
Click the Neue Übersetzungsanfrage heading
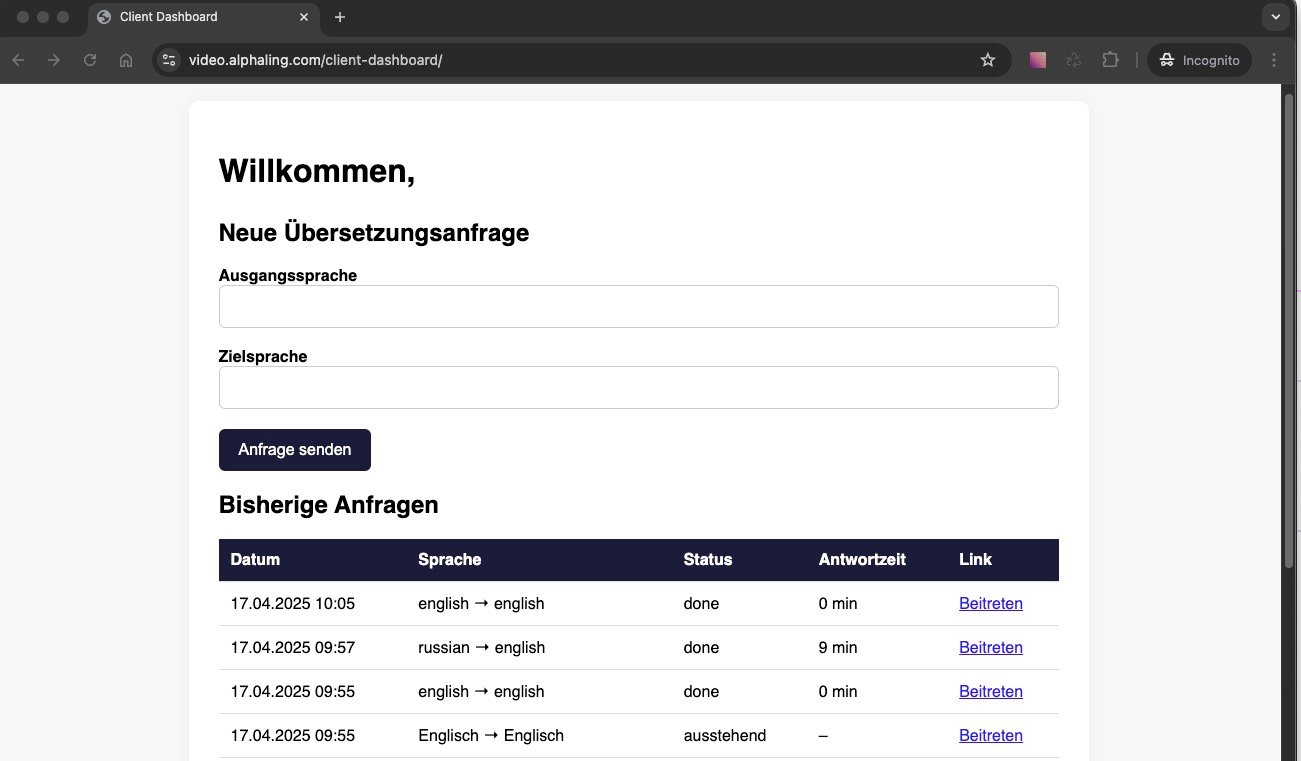tap(374, 233)
